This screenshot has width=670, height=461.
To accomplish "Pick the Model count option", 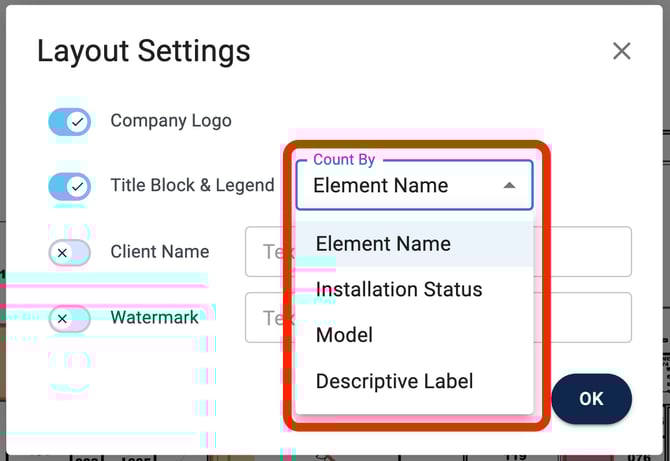I will point(344,335).
